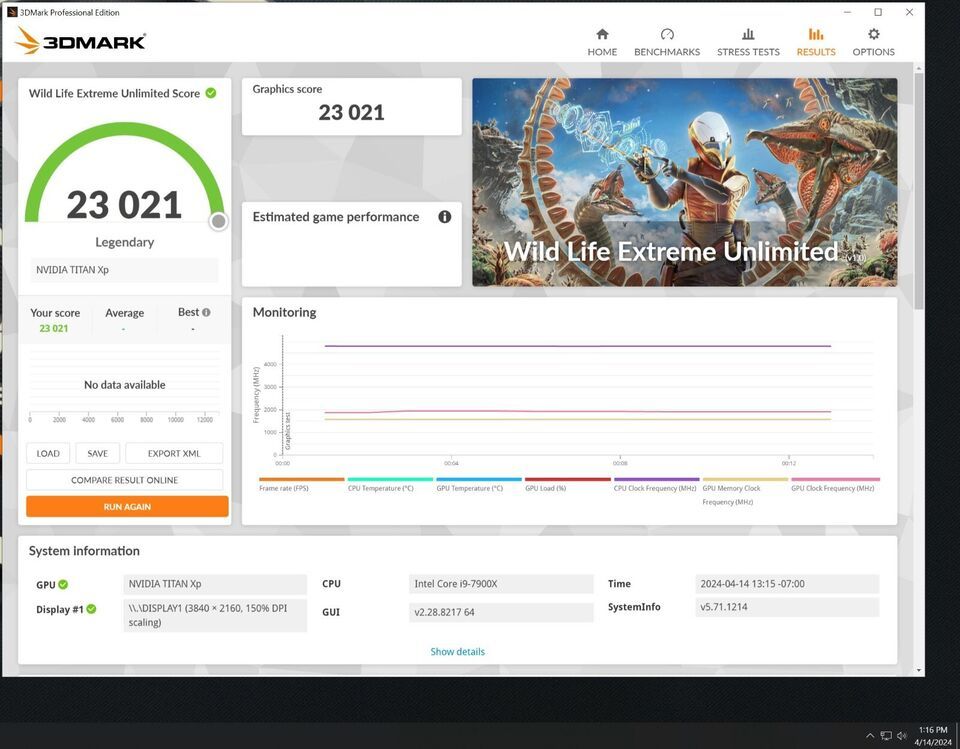Toggle CPU Temperature legend series
This screenshot has width=960, height=749.
pos(390,484)
